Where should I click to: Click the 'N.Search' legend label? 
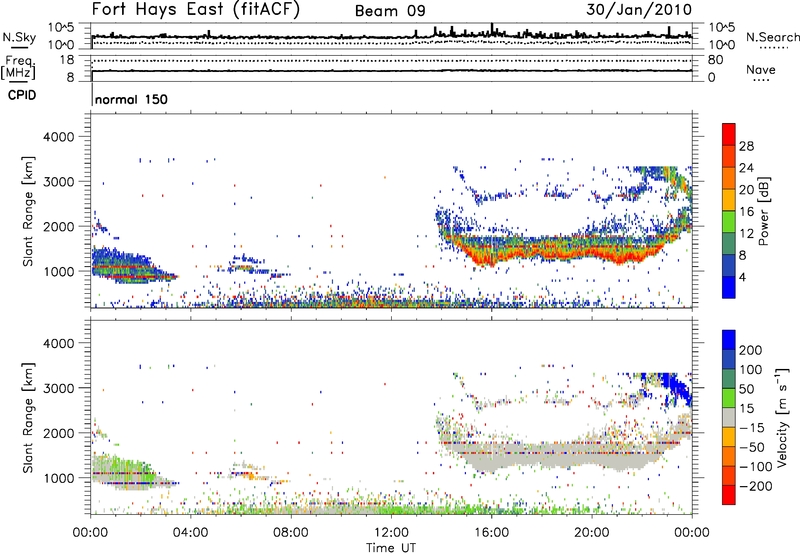[x=772, y=37]
